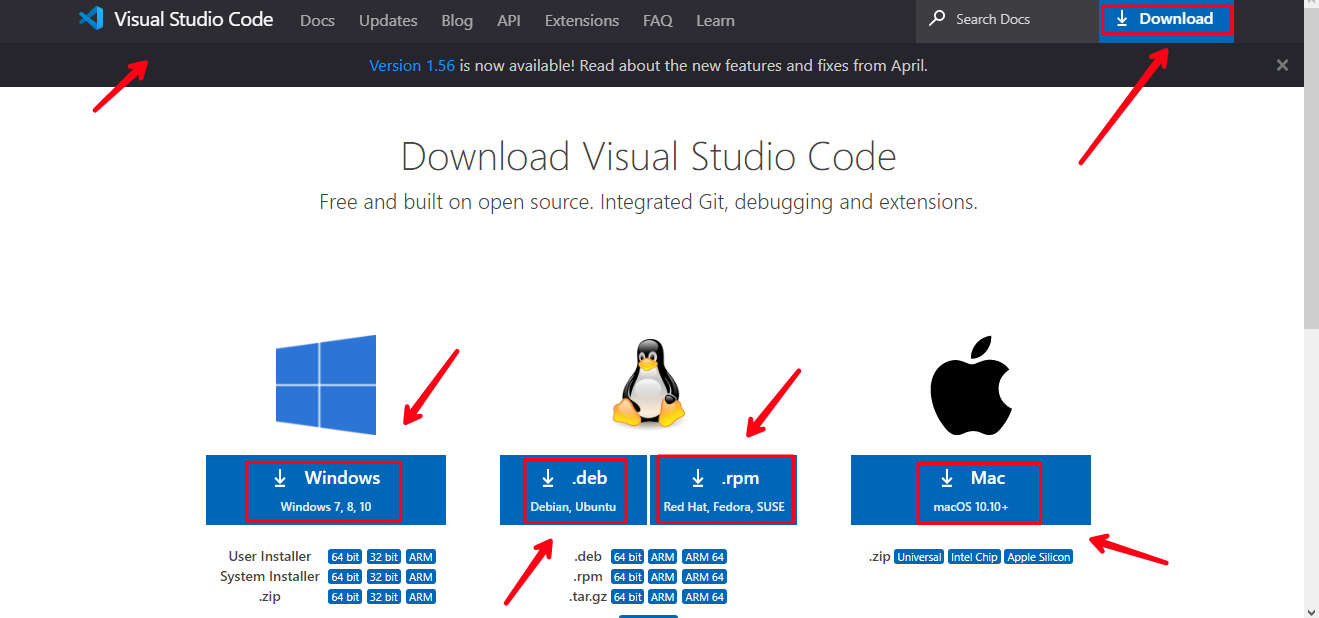Select Windows .zip ARM
This screenshot has width=1319, height=618.
421,597
